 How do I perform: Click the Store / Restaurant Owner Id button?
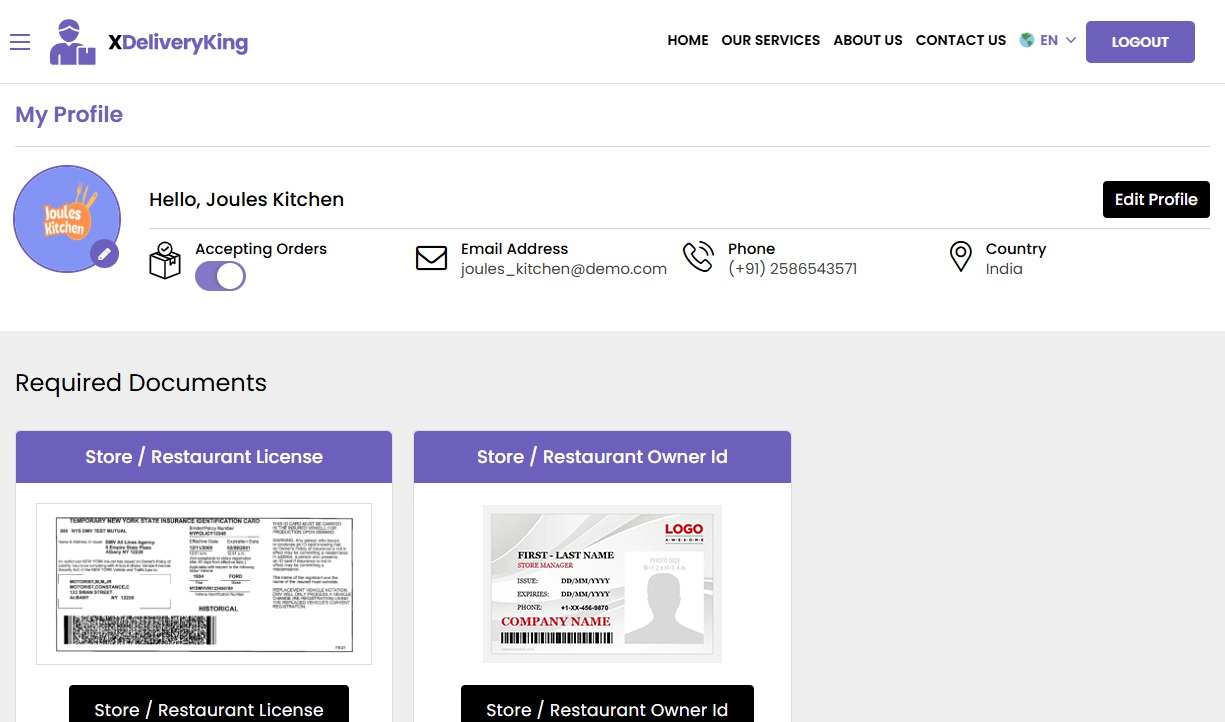coord(607,709)
